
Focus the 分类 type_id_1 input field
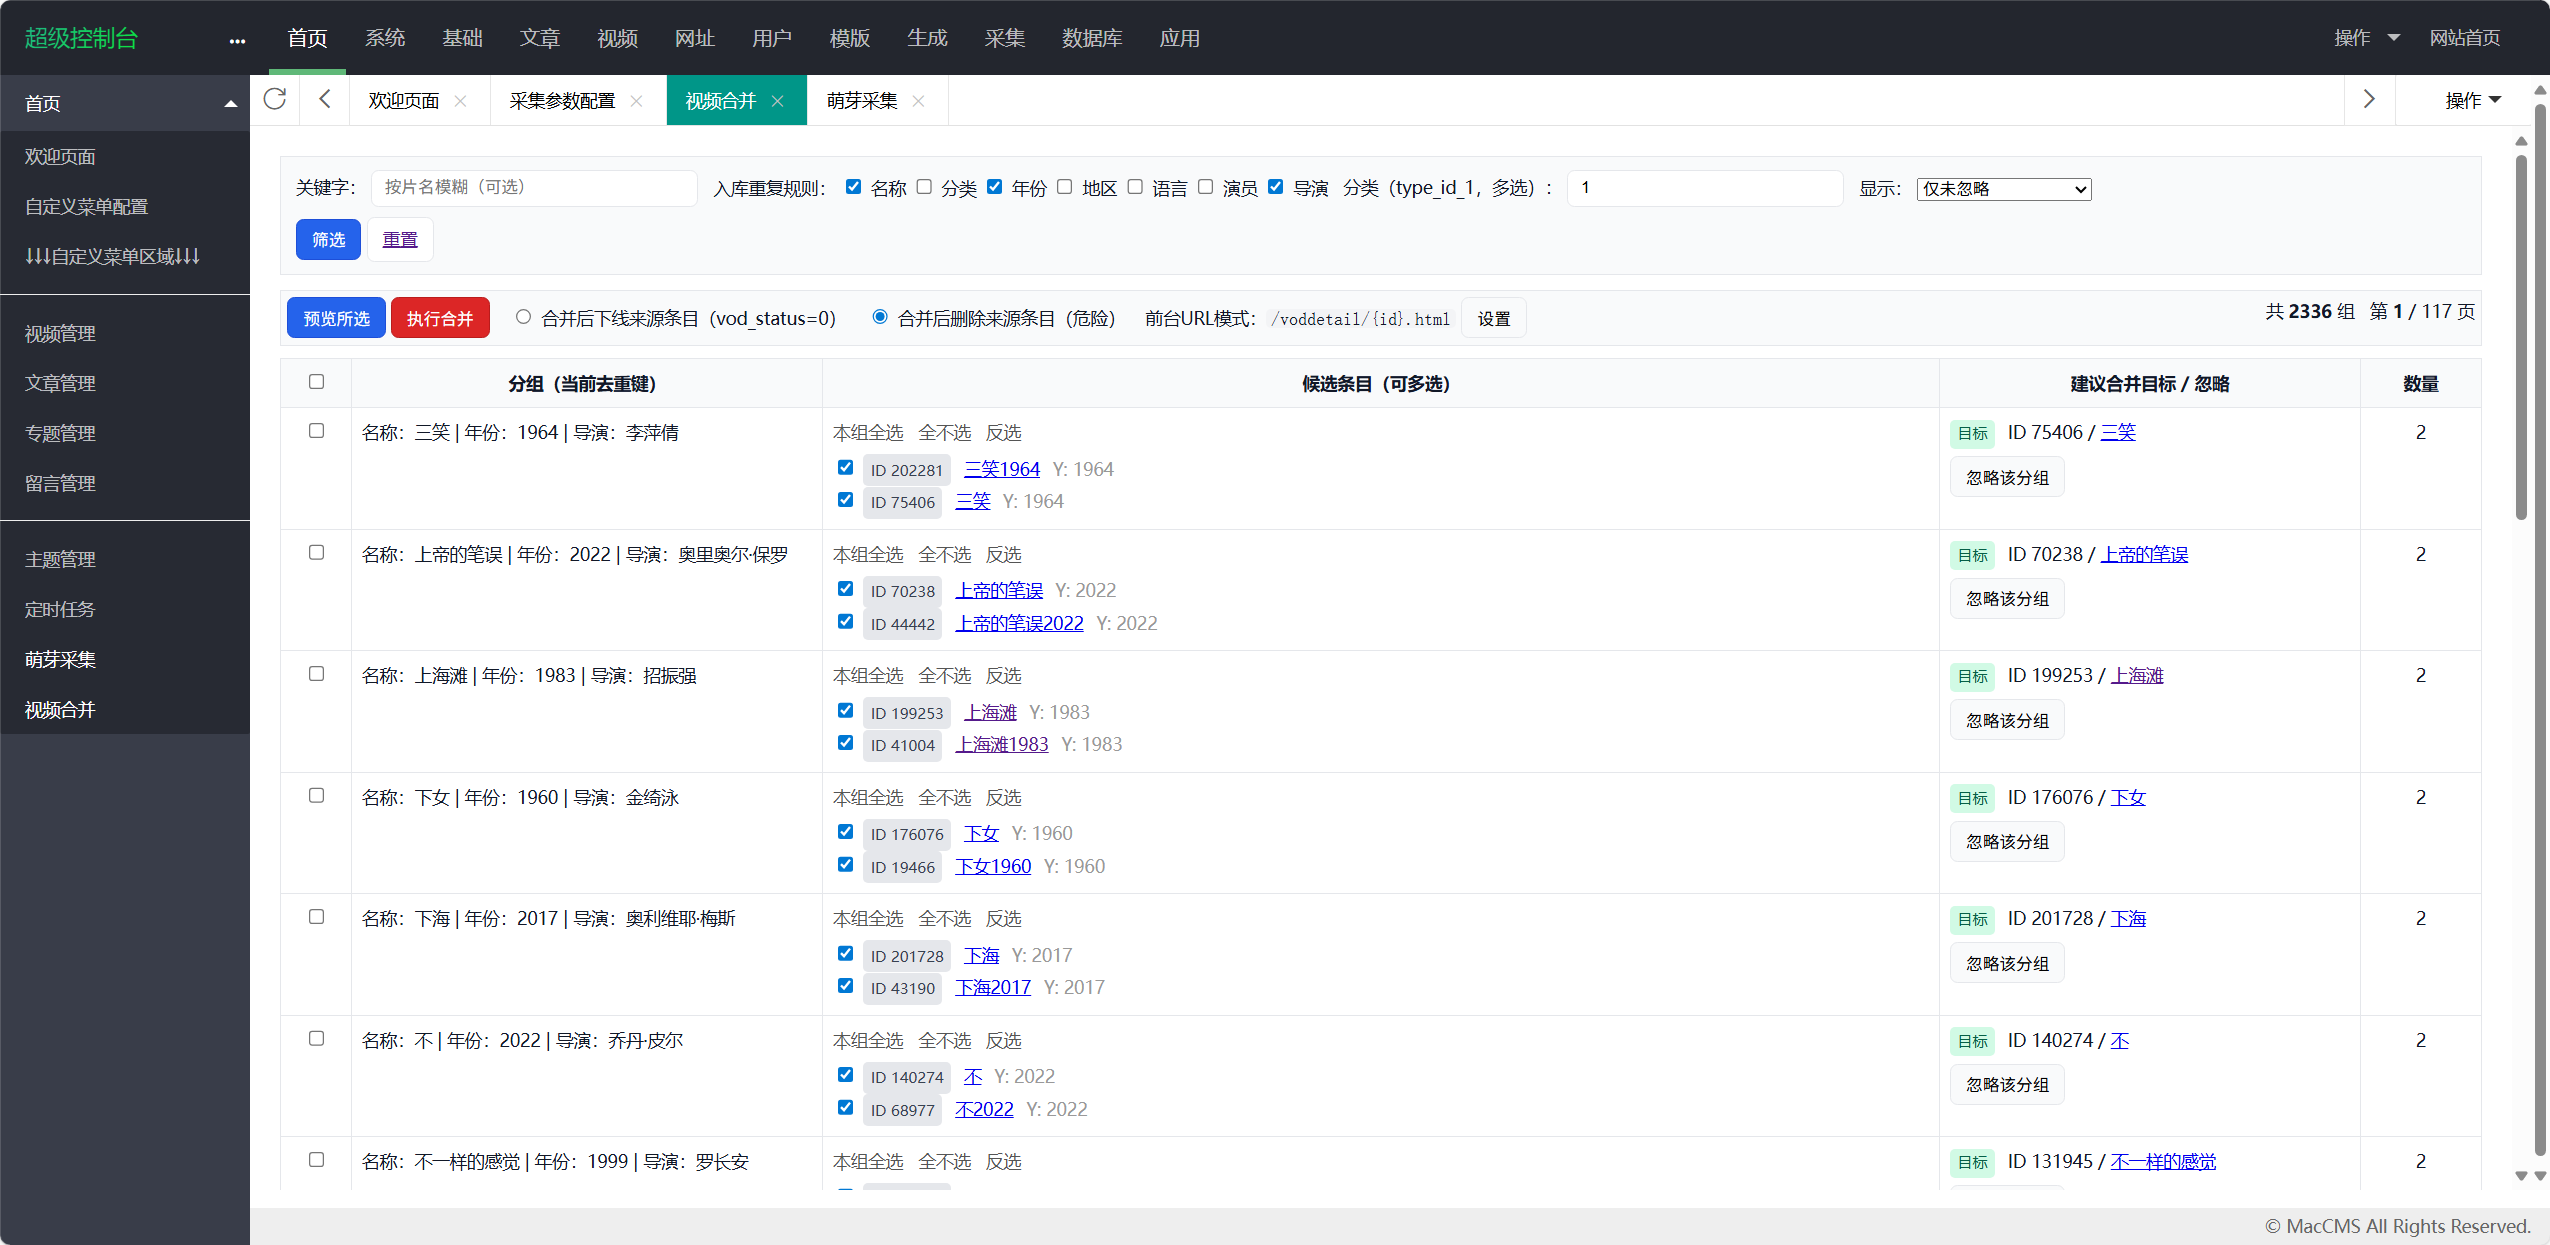click(x=1705, y=188)
